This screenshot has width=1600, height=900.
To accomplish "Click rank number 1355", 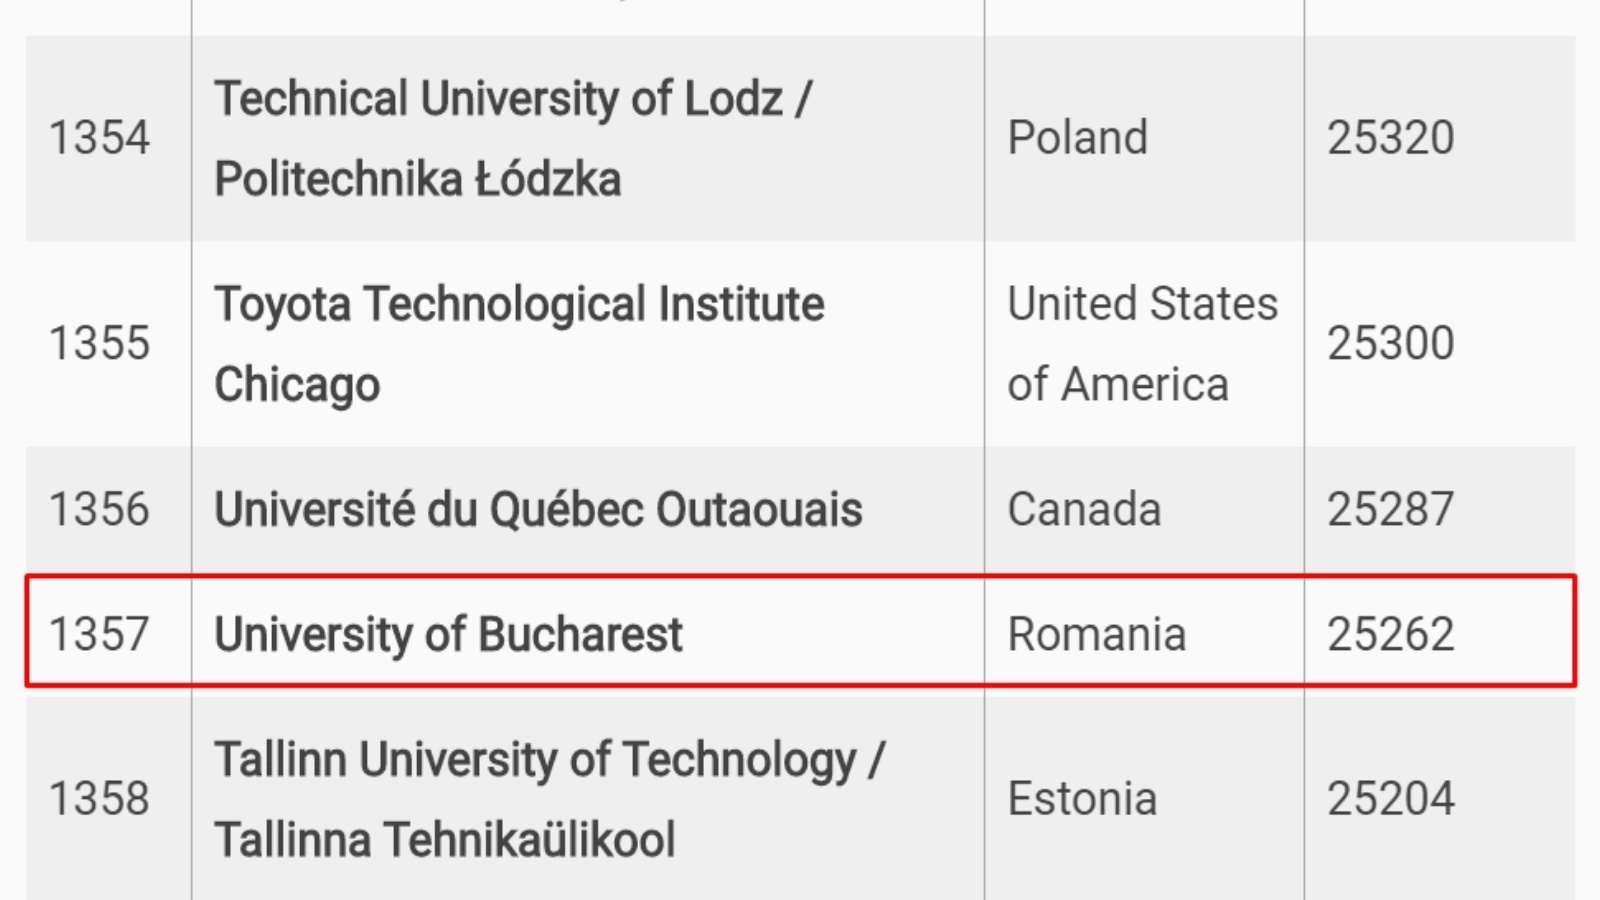I will point(99,343).
